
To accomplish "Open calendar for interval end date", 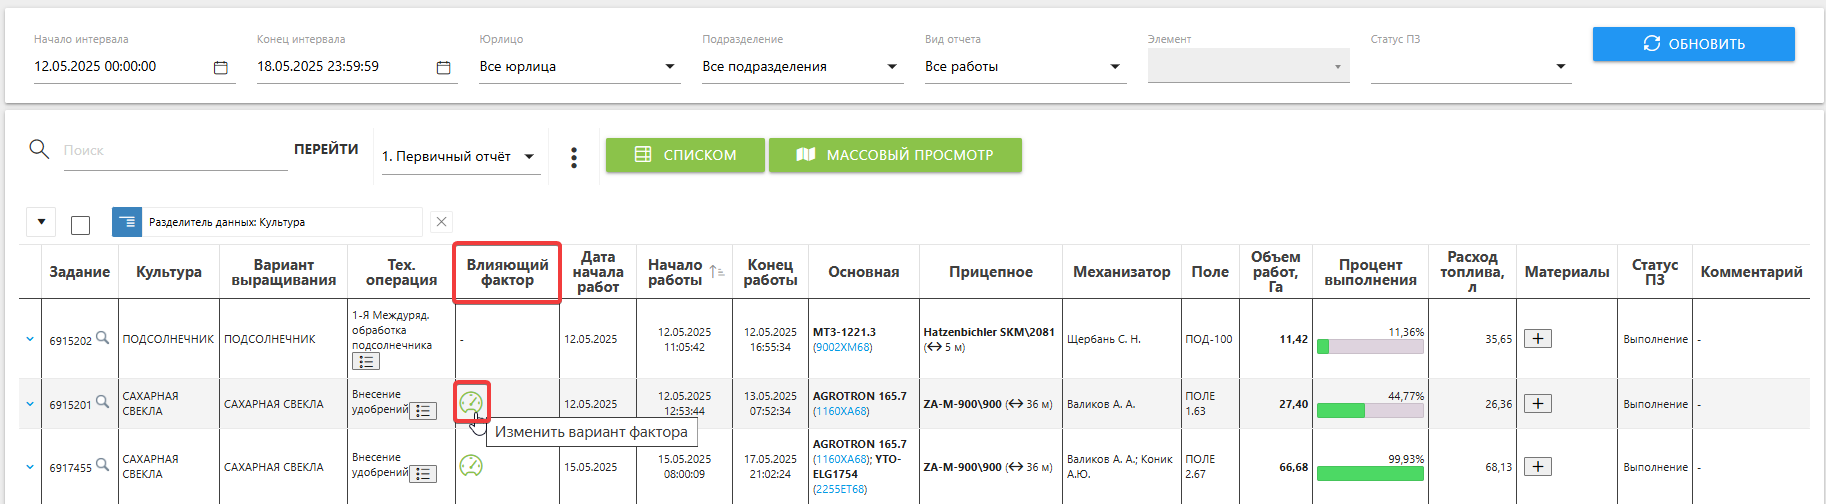I will (443, 67).
